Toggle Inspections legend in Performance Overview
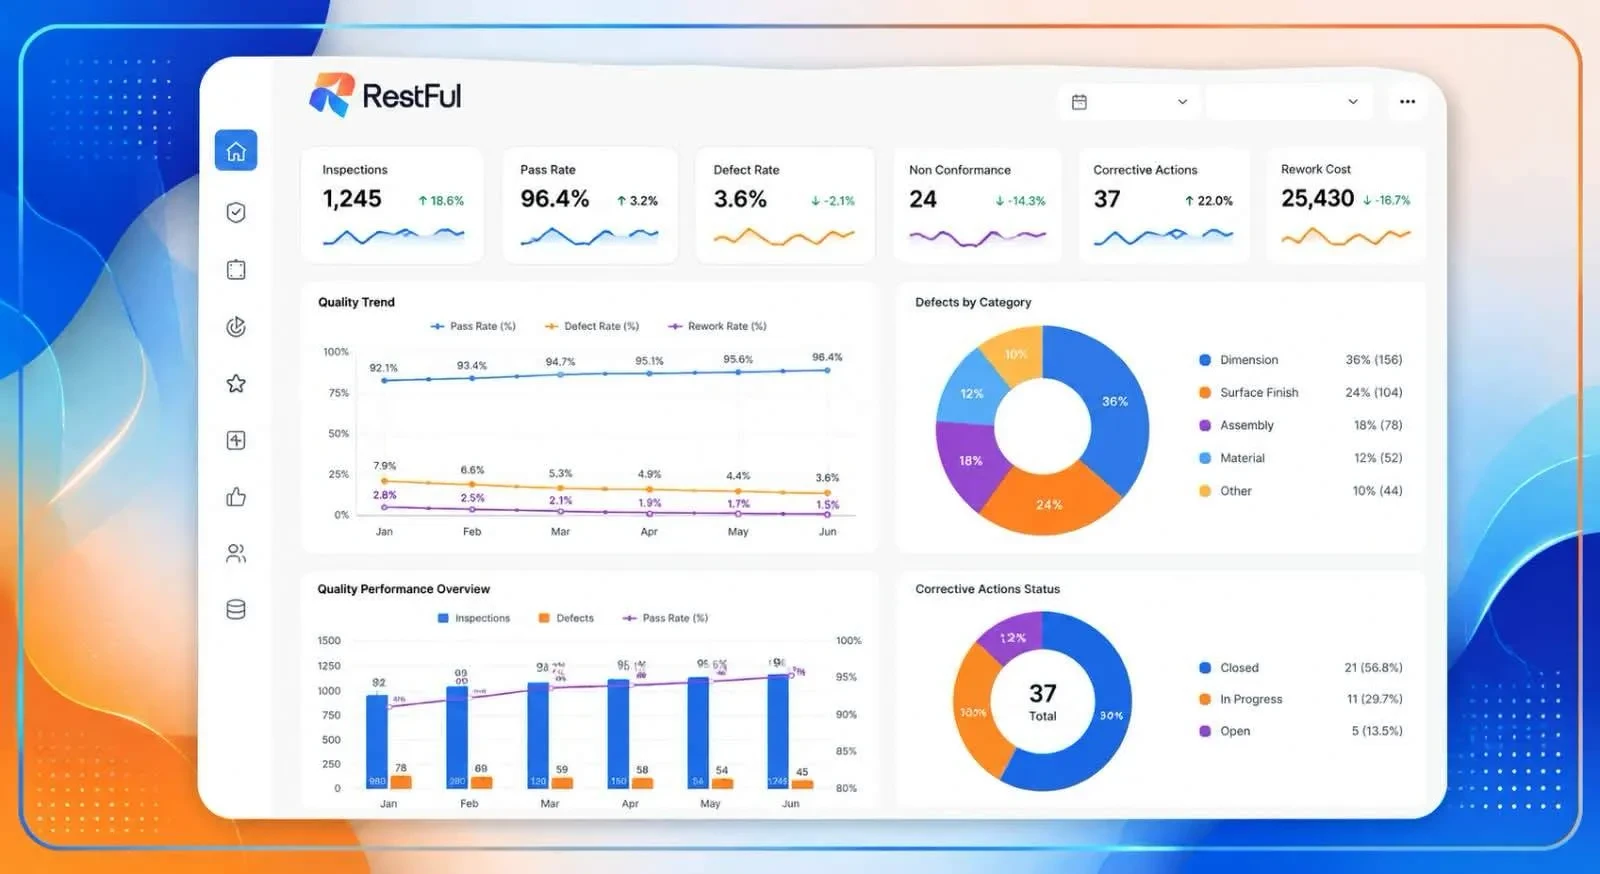The width and height of the screenshot is (1600, 874). pos(474,618)
